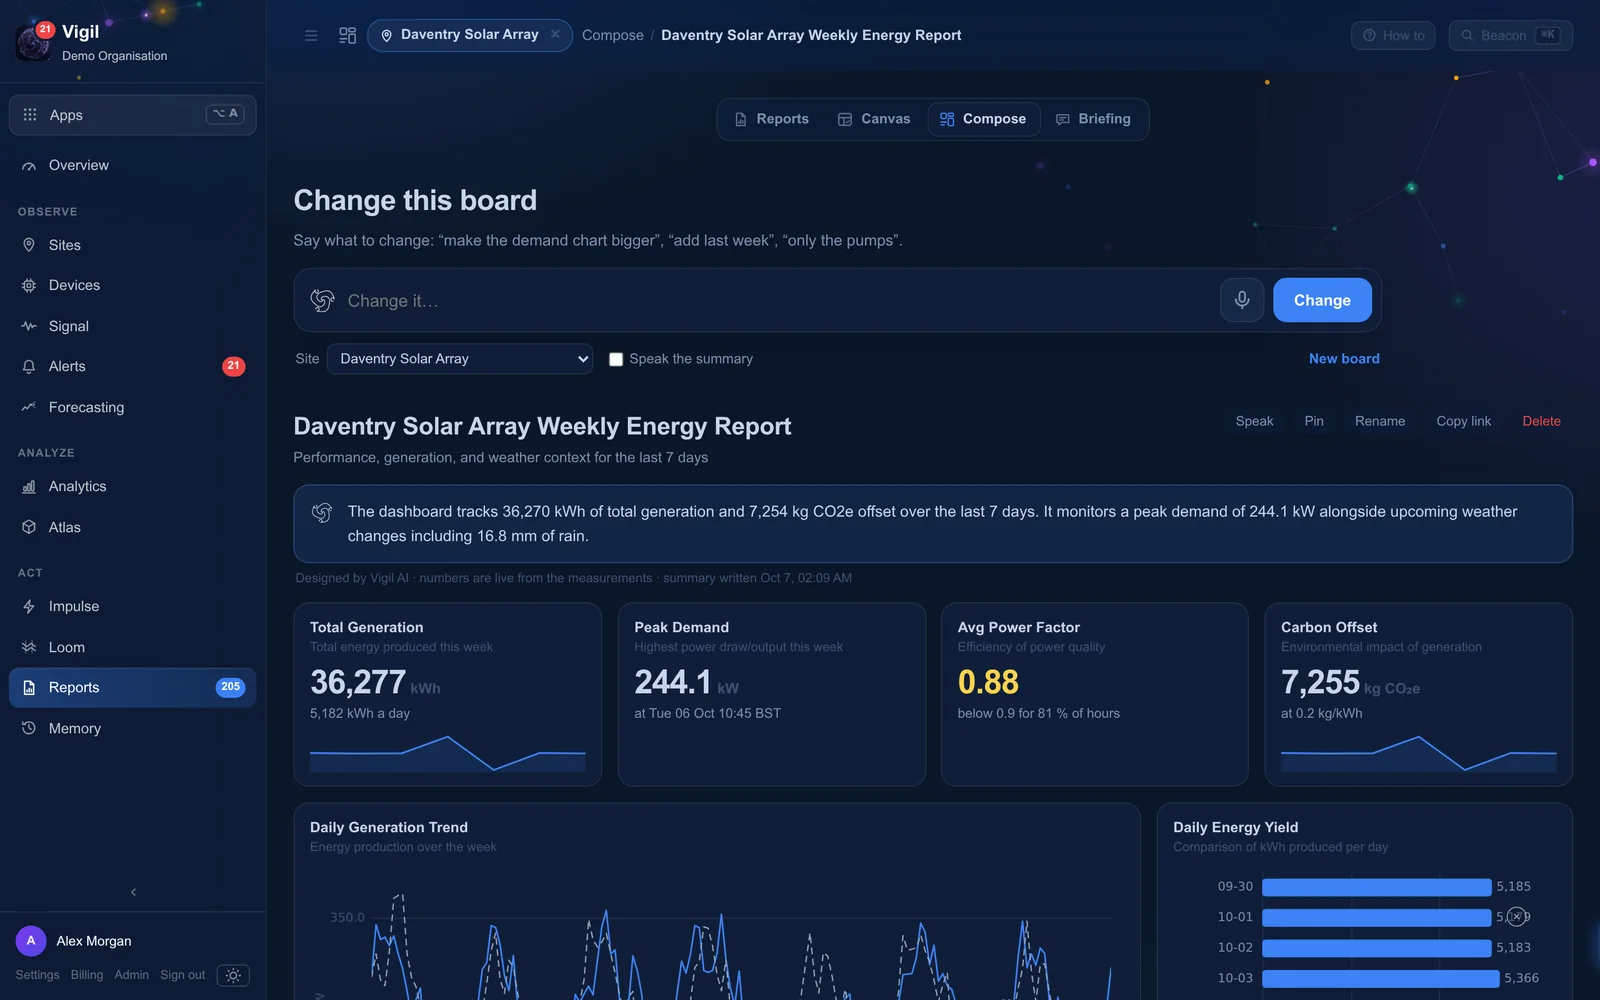Enable Speak the summary checkbox
1600x1000 pixels.
(x=616, y=359)
